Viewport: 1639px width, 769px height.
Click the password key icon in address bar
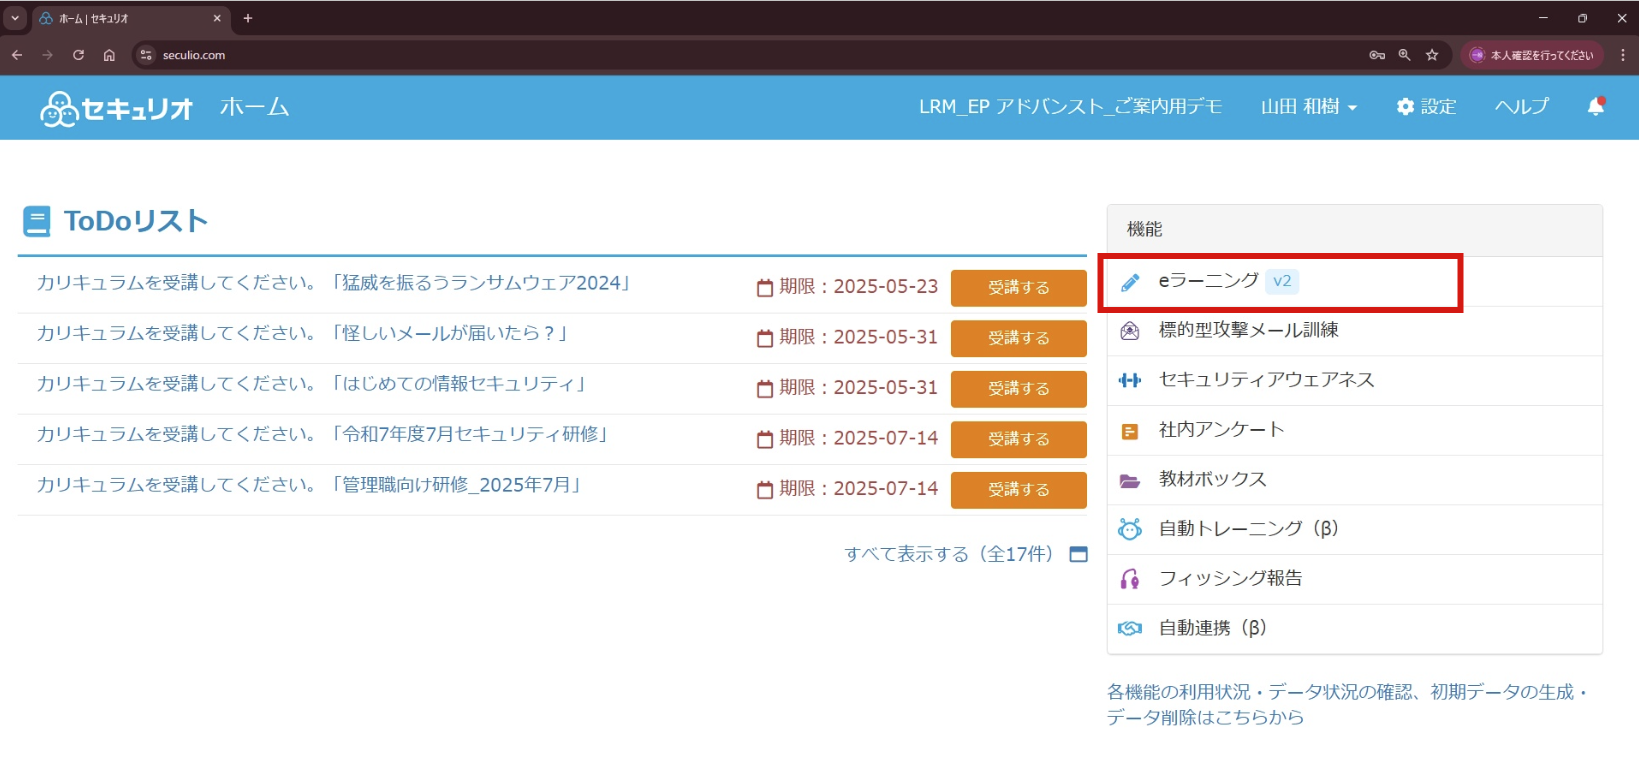(1377, 55)
